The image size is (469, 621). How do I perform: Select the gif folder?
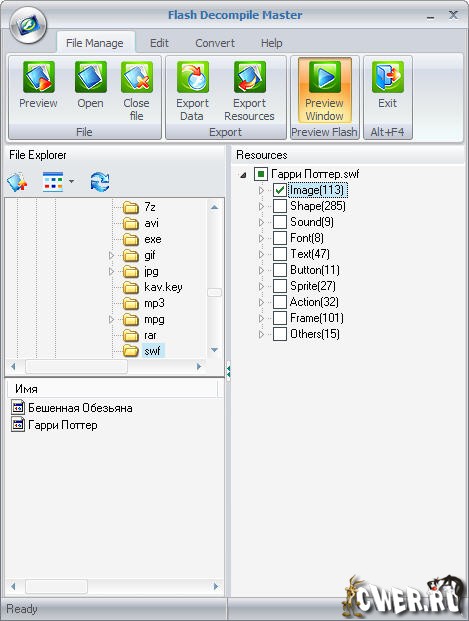[149, 255]
